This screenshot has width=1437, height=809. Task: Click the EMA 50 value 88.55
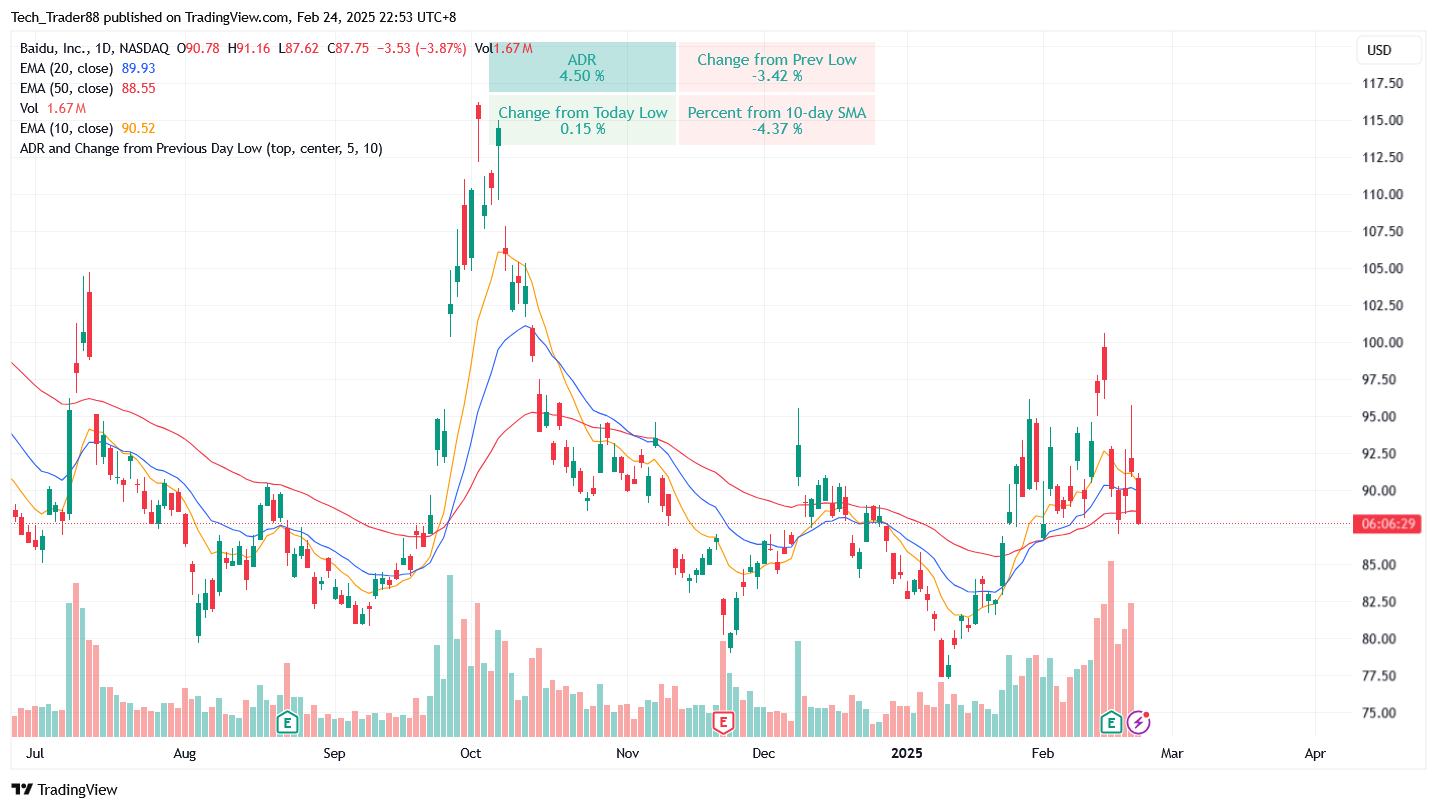[138, 88]
